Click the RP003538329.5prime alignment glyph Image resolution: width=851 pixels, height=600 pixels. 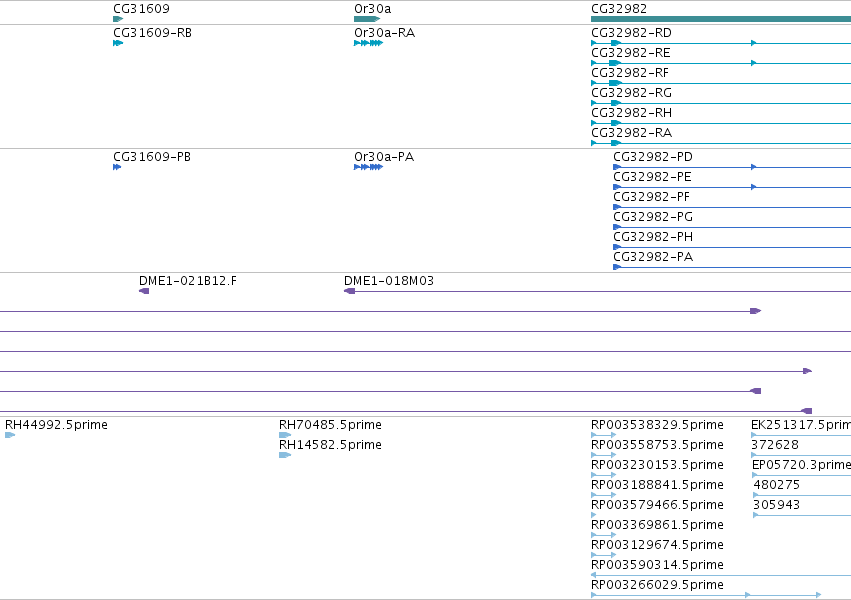pos(604,435)
